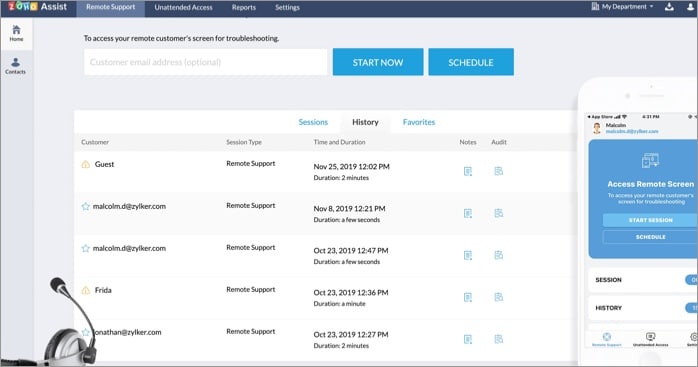Viewport: 698px width, 367px height.
Task: Open audit for Nov 8, 2019 session
Action: pyautogui.click(x=499, y=213)
